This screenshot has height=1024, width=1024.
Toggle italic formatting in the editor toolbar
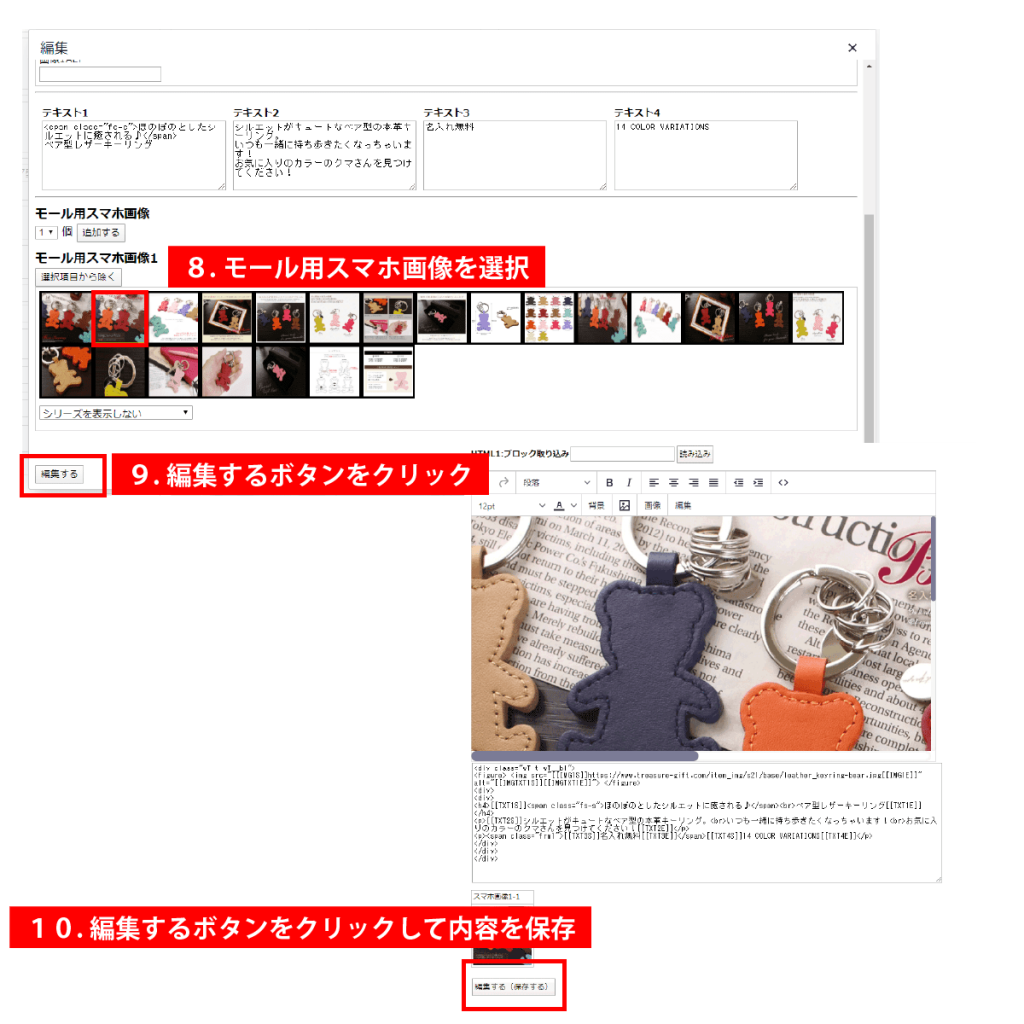click(x=629, y=483)
